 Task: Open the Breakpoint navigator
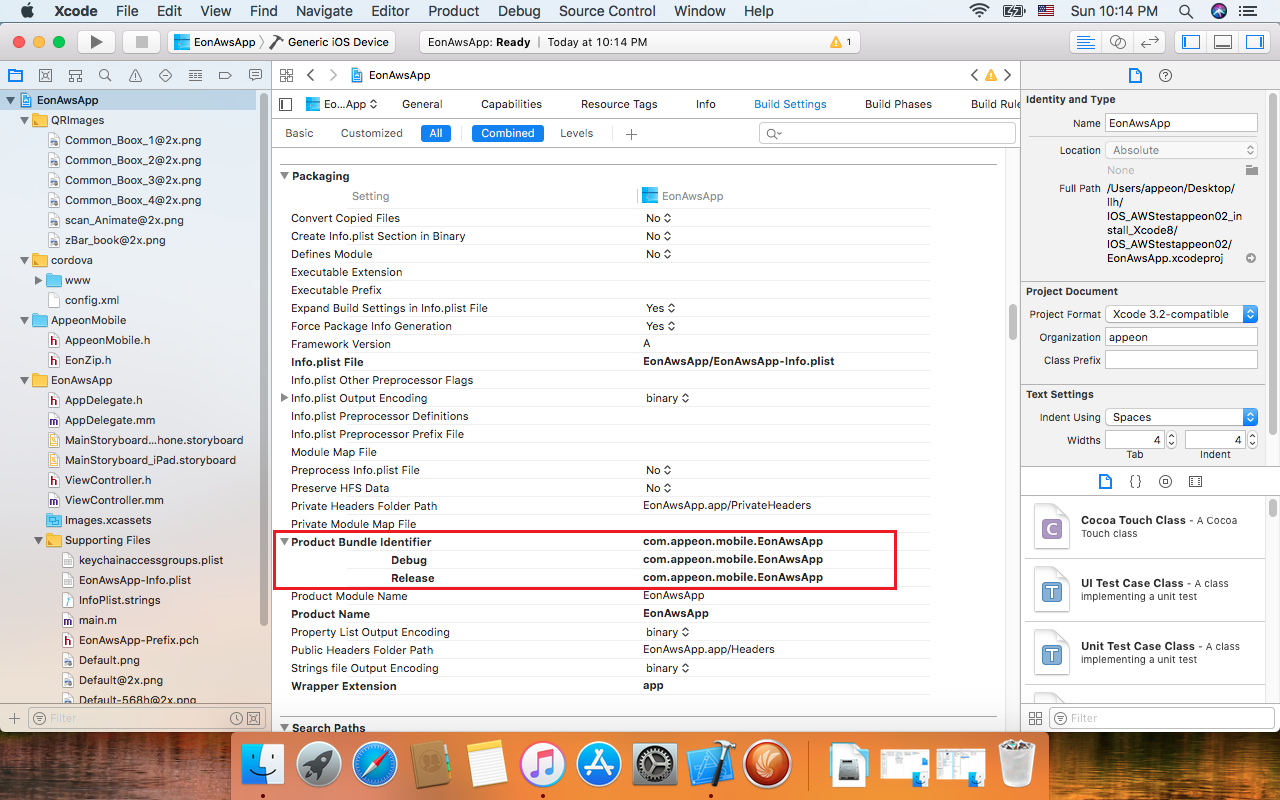[225, 75]
